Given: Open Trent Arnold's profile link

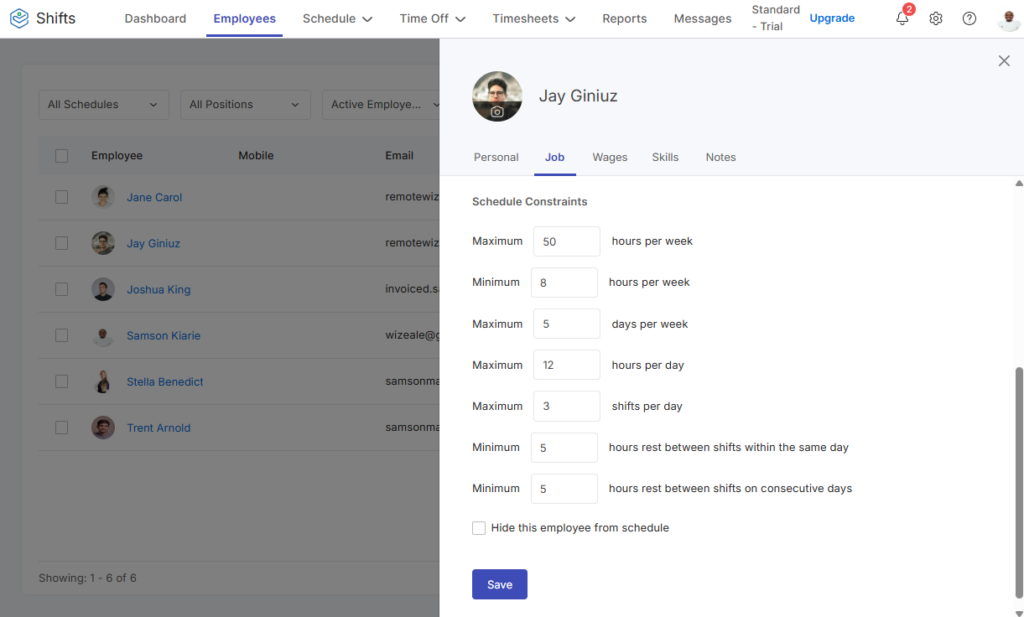Looking at the screenshot, I should [x=159, y=428].
